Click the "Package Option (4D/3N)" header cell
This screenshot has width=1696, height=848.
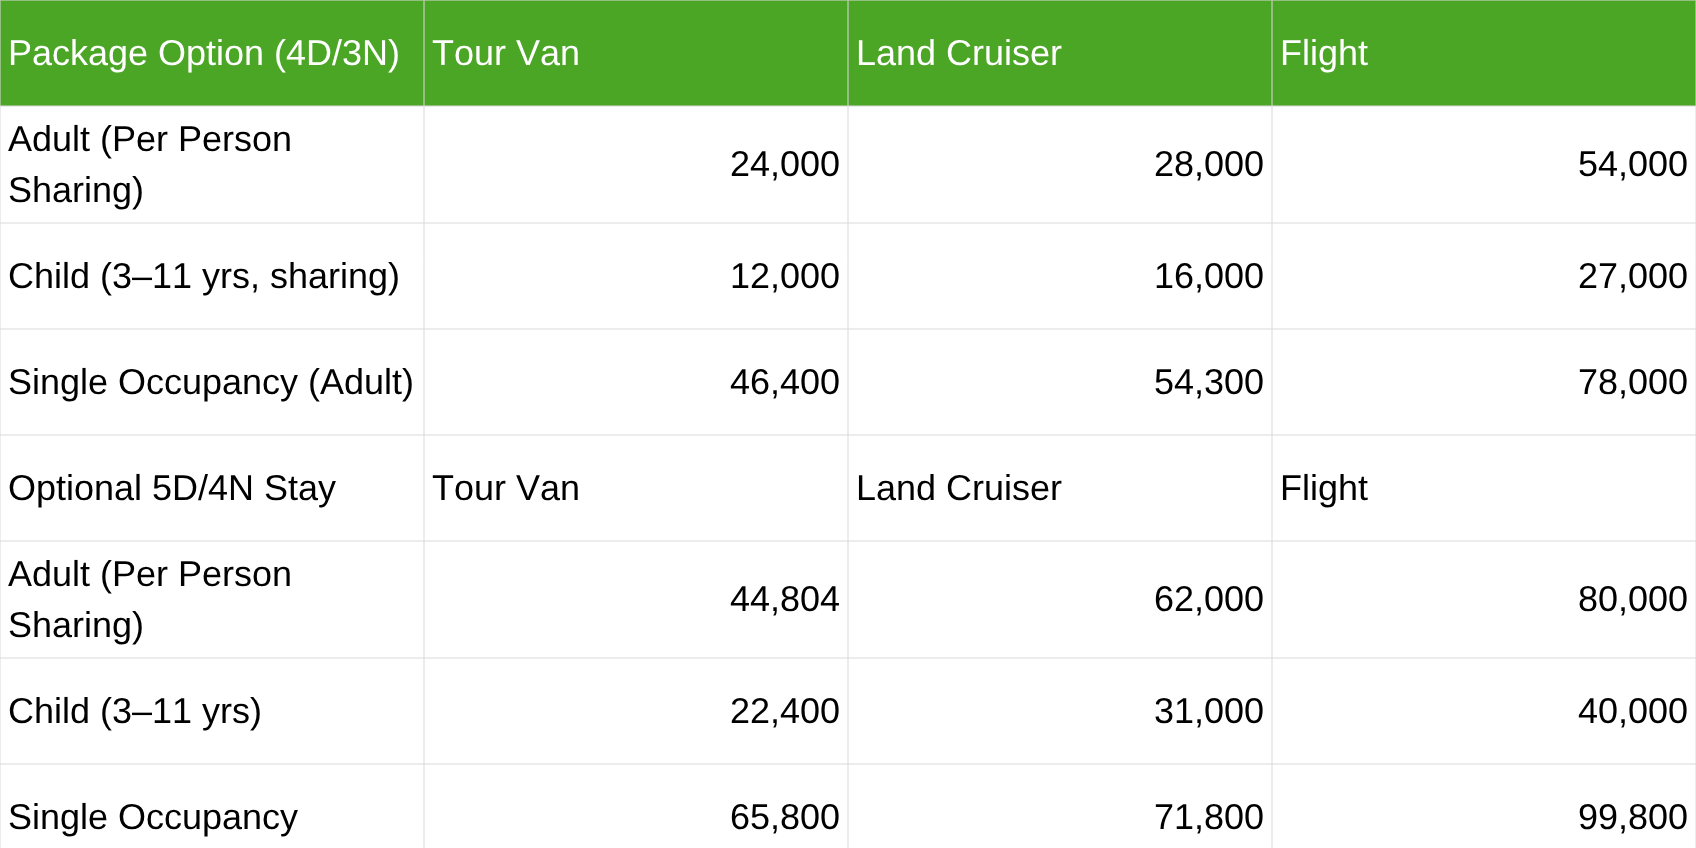click(x=204, y=53)
